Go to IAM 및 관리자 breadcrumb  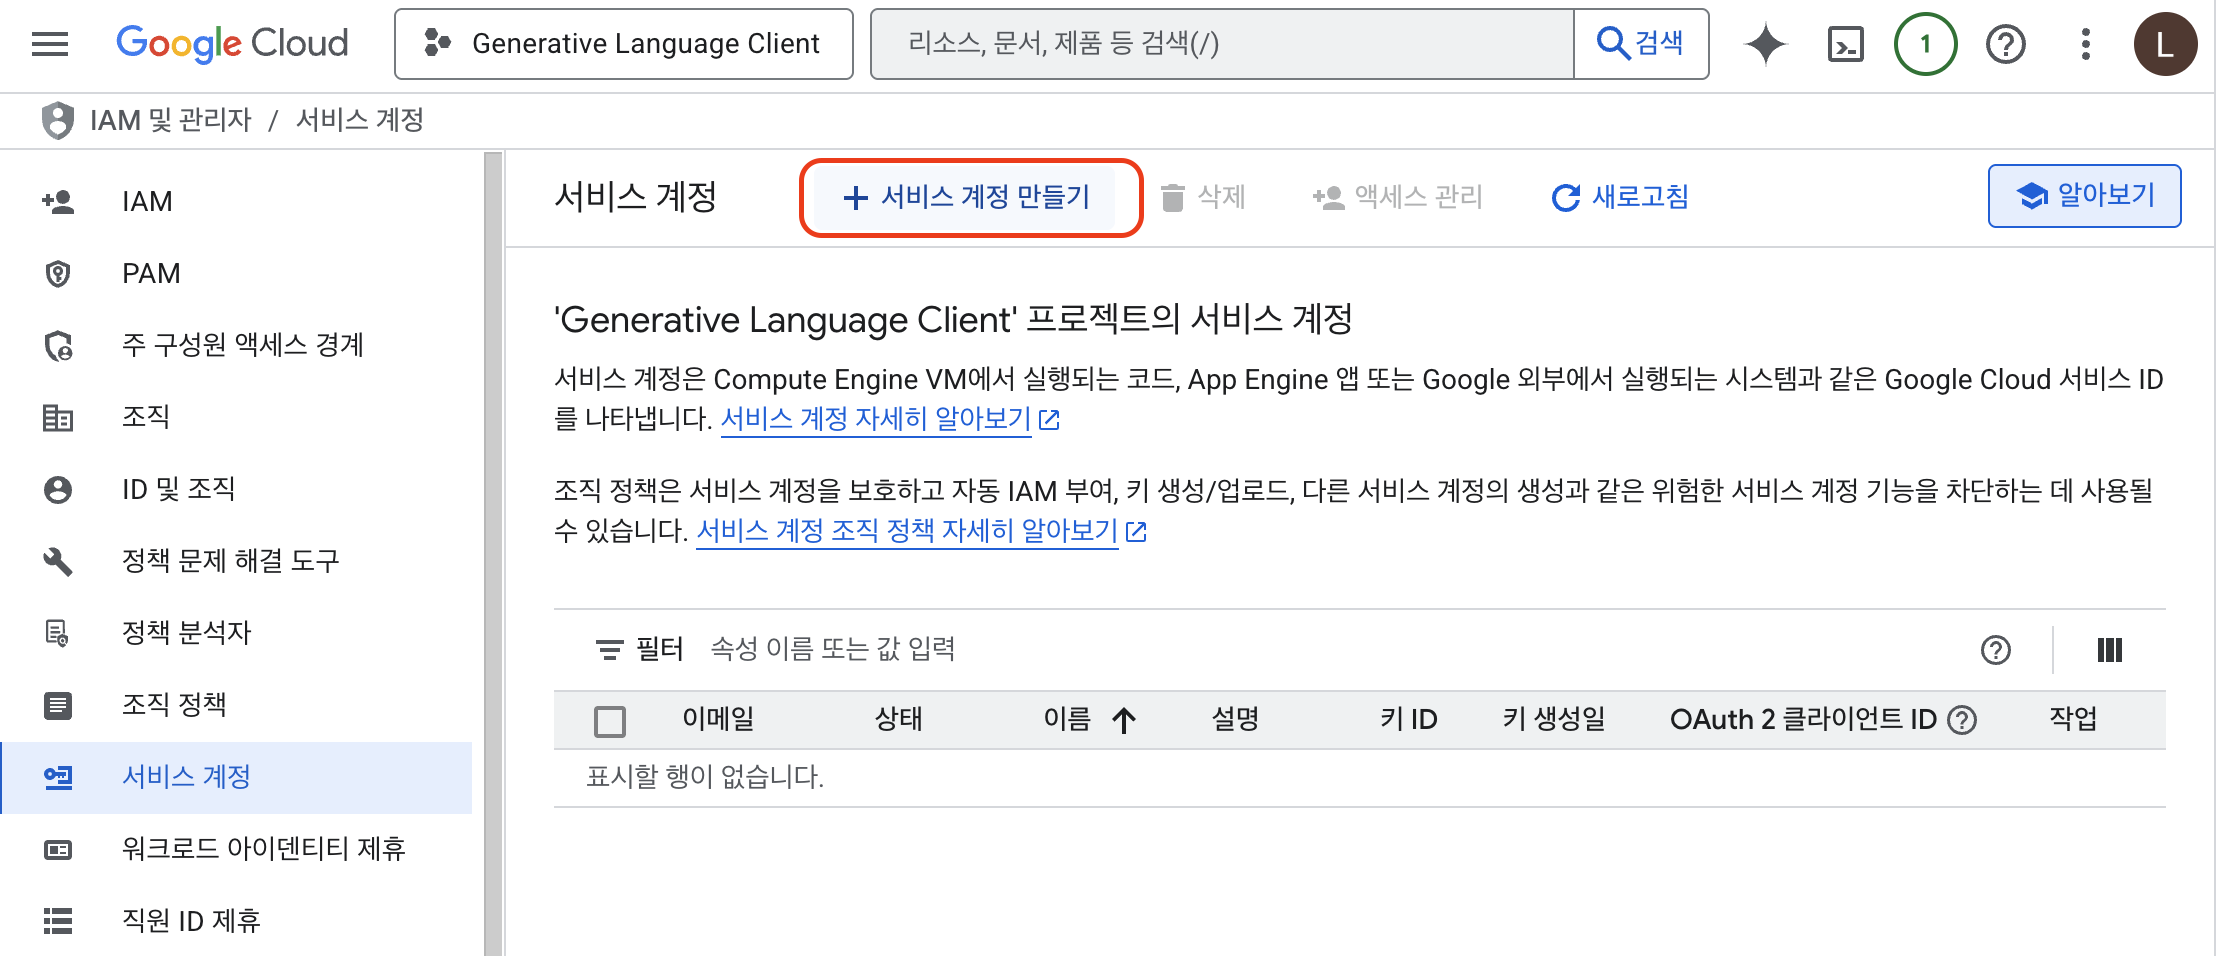170,120
